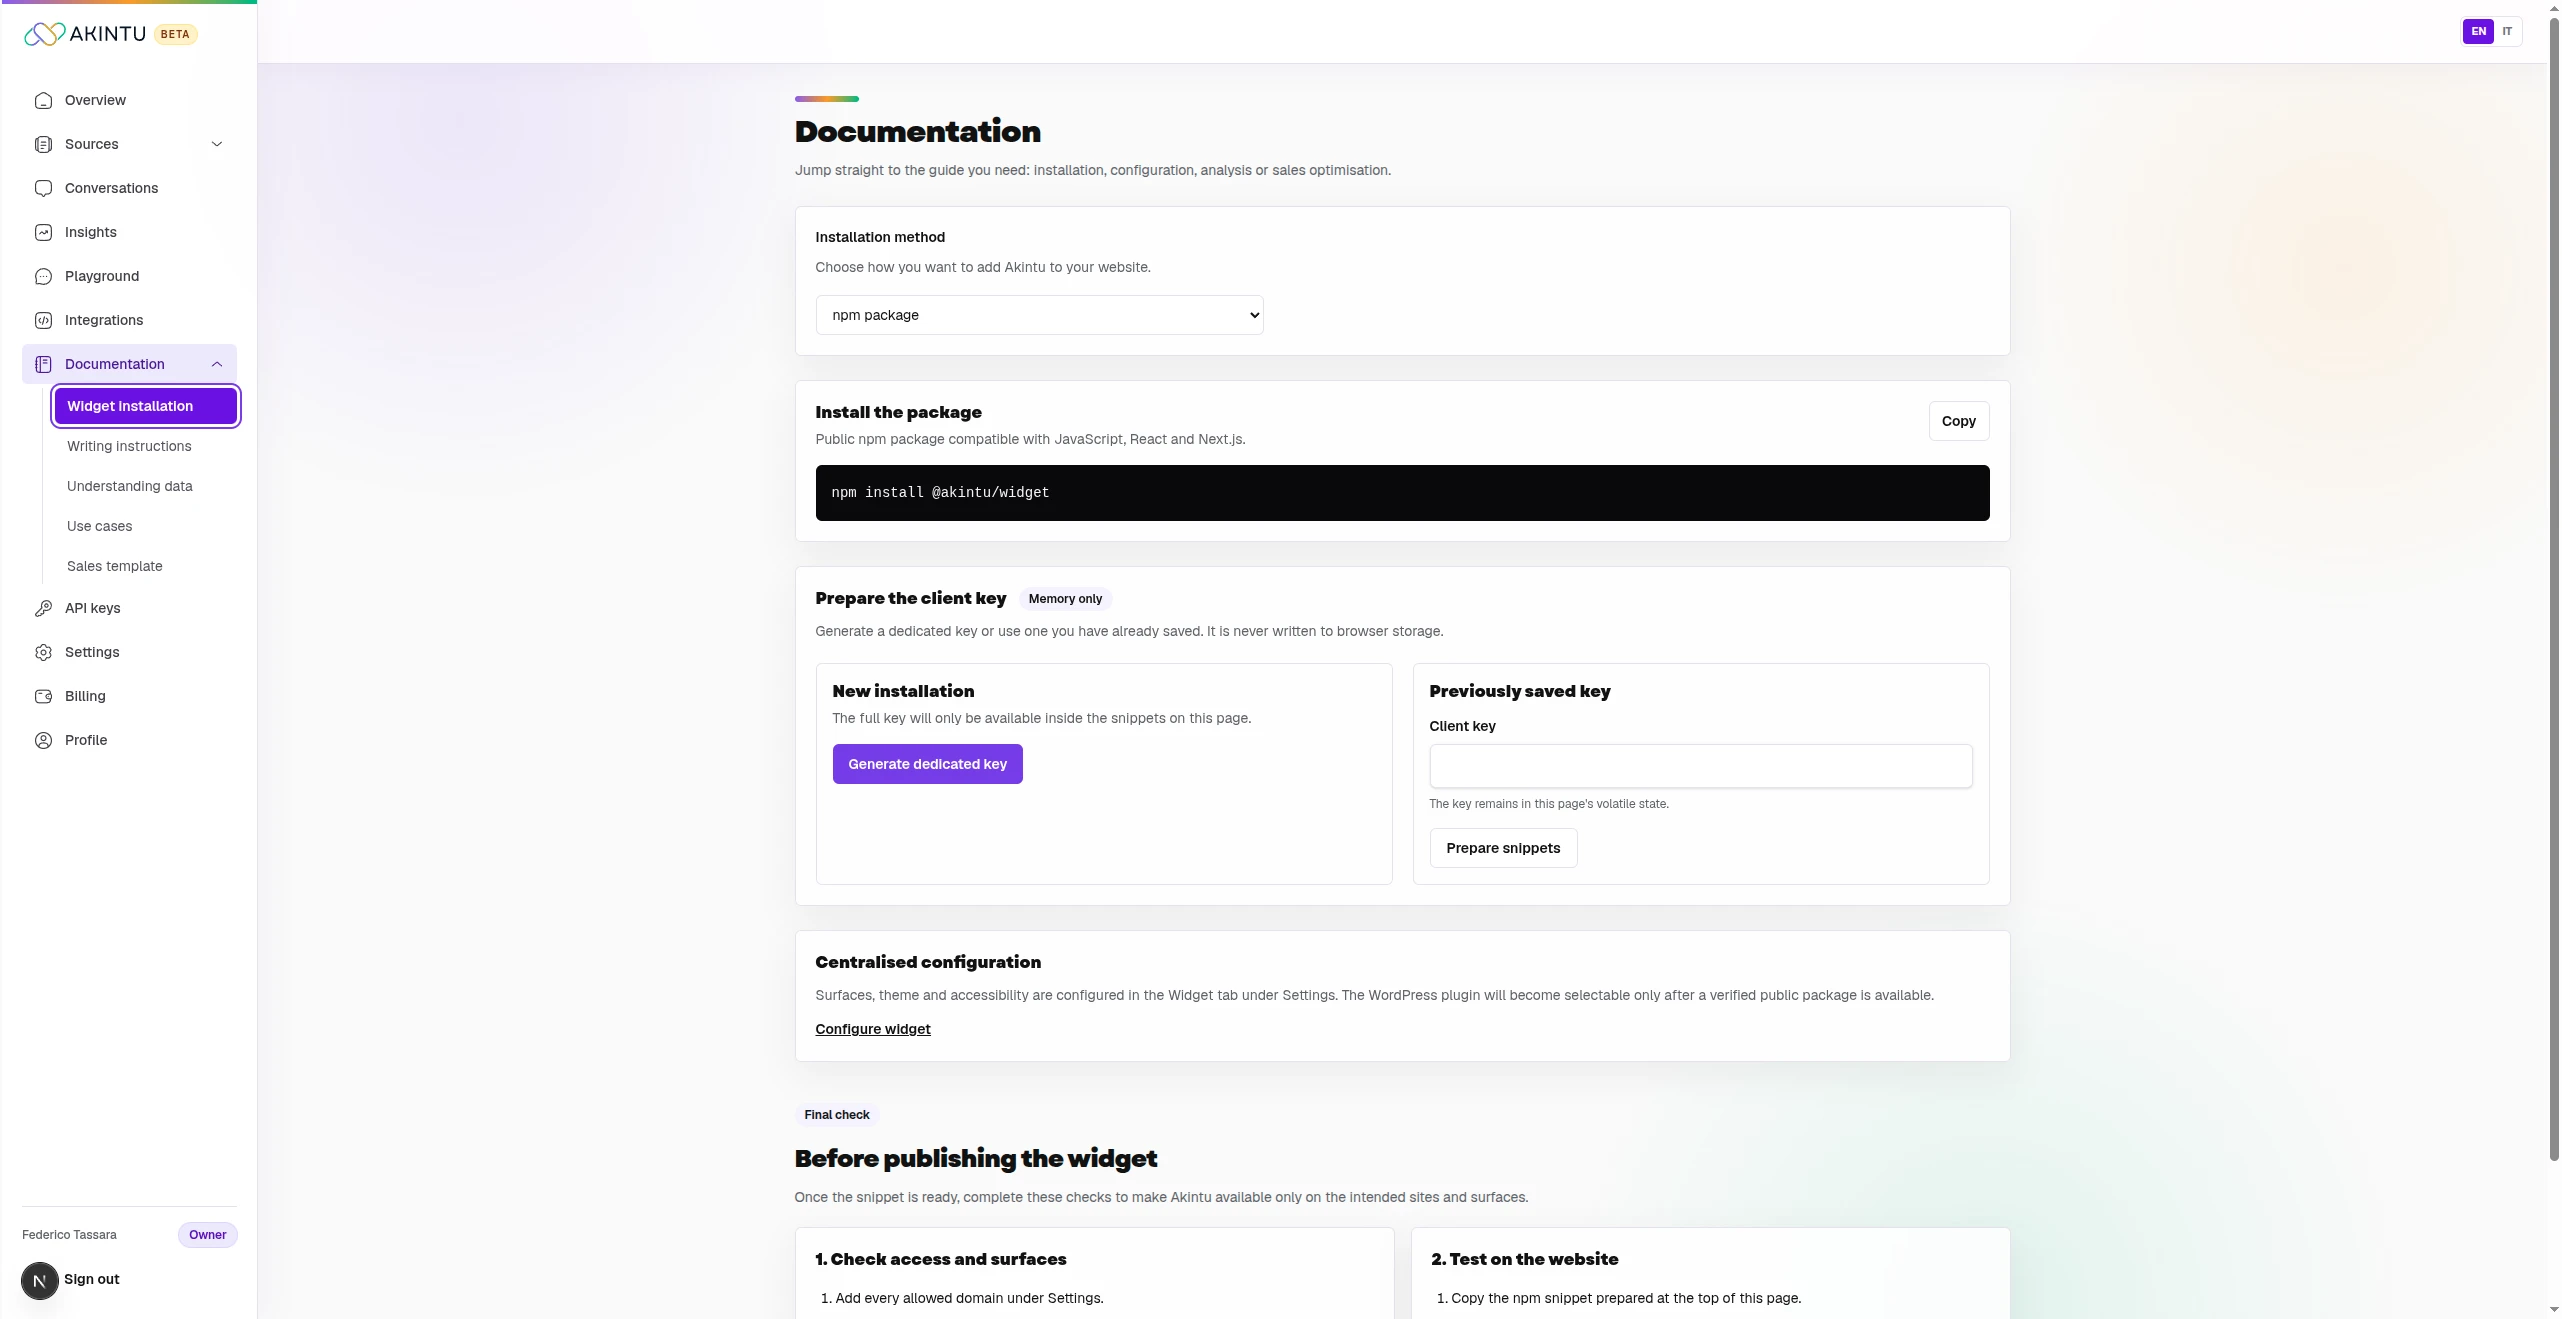Expand the Sources chevron
Image resolution: width=2562 pixels, height=1319 pixels.
click(217, 144)
